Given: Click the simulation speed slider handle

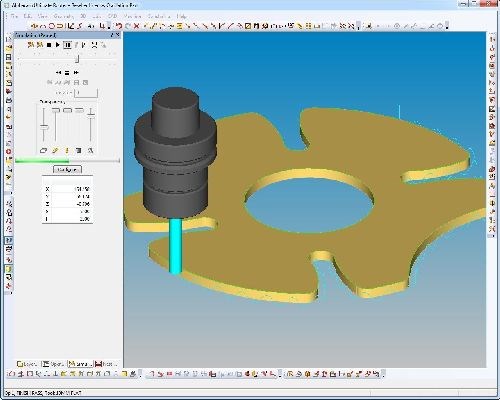Looking at the screenshot, I should pos(77,59).
